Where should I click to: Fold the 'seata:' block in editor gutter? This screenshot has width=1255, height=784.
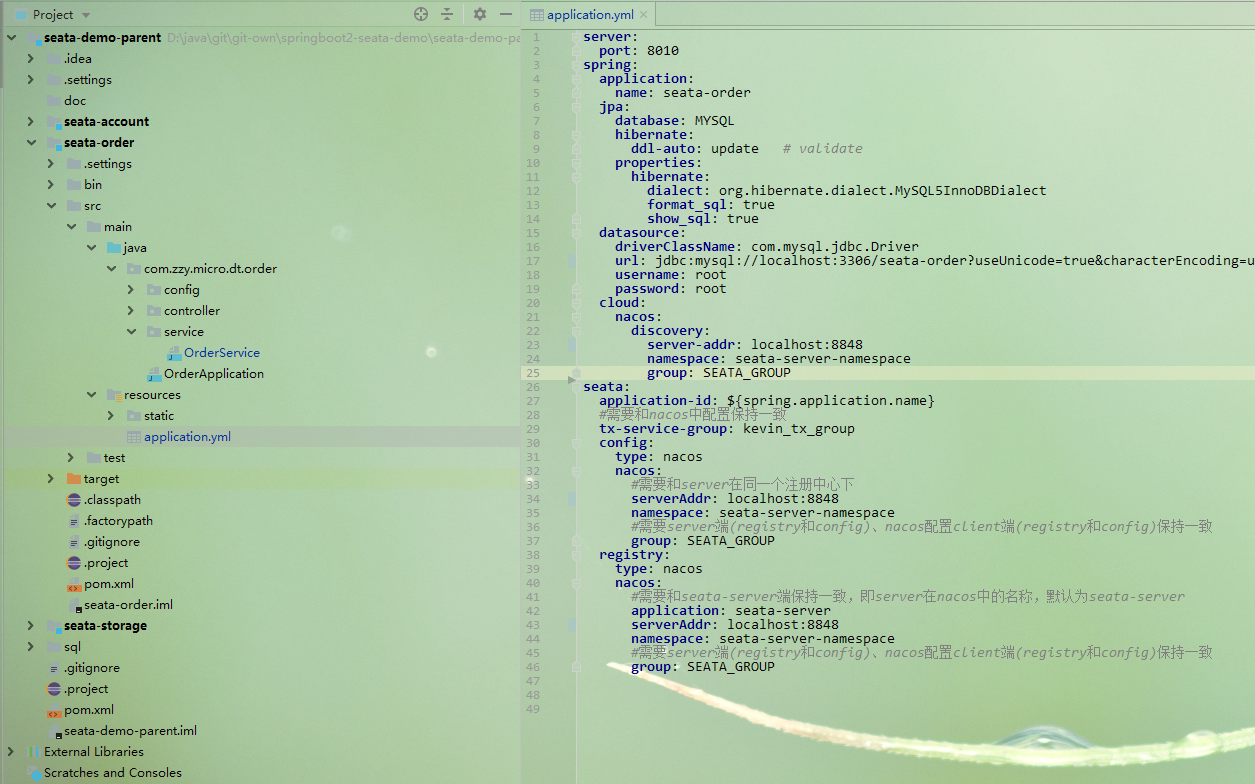pyautogui.click(x=576, y=387)
